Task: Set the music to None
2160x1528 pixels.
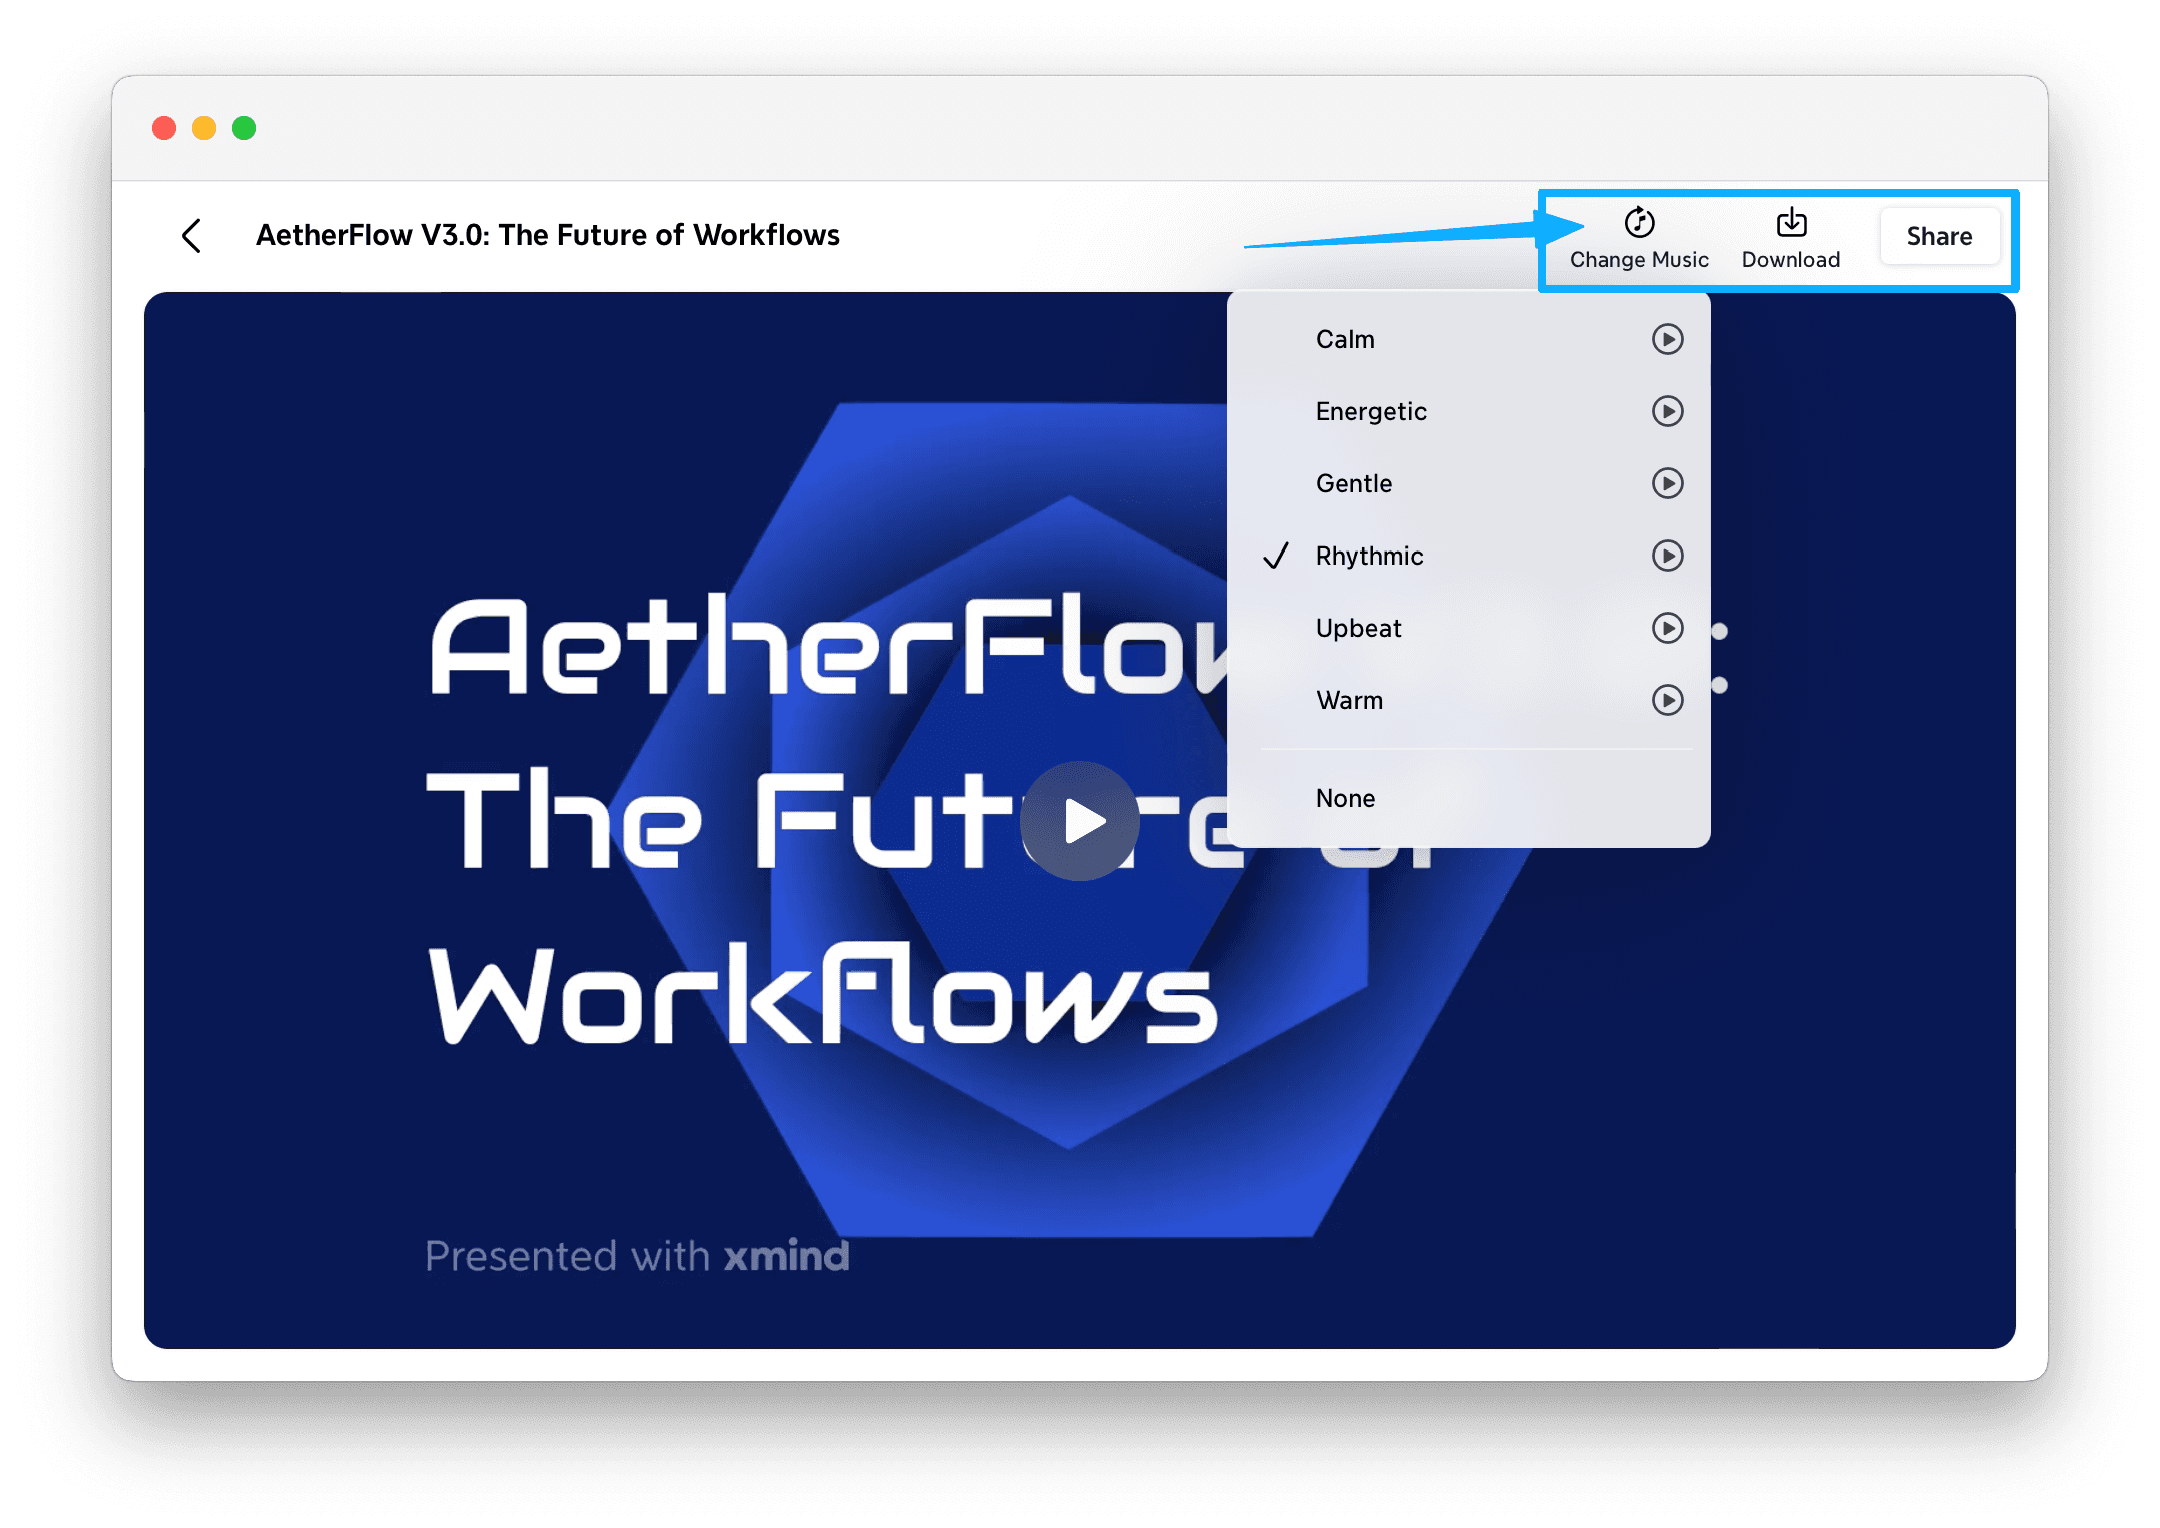Action: pos(1345,798)
